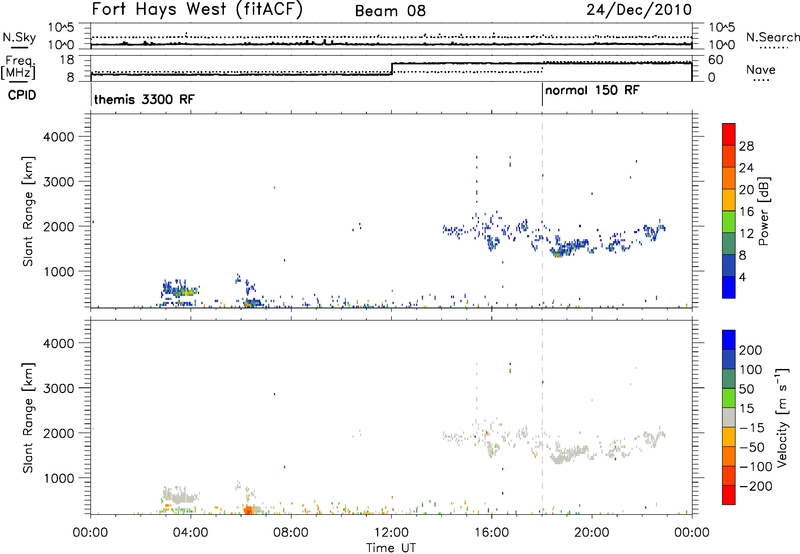Select the "themis 3300 RF" mode label

144,99
